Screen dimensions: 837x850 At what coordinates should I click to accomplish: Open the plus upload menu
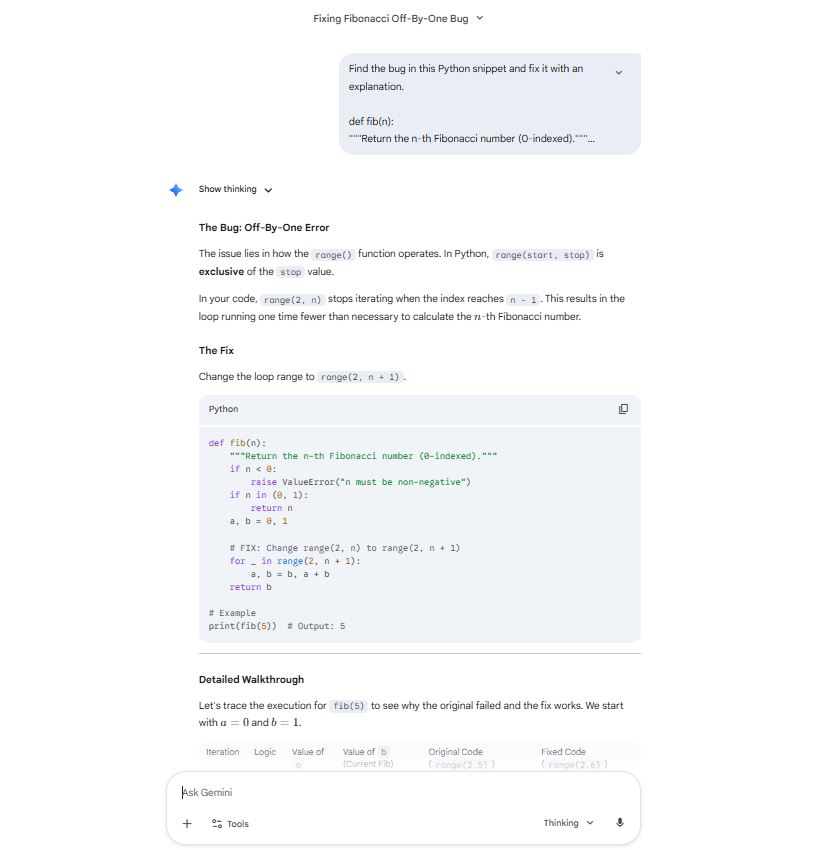(x=187, y=823)
